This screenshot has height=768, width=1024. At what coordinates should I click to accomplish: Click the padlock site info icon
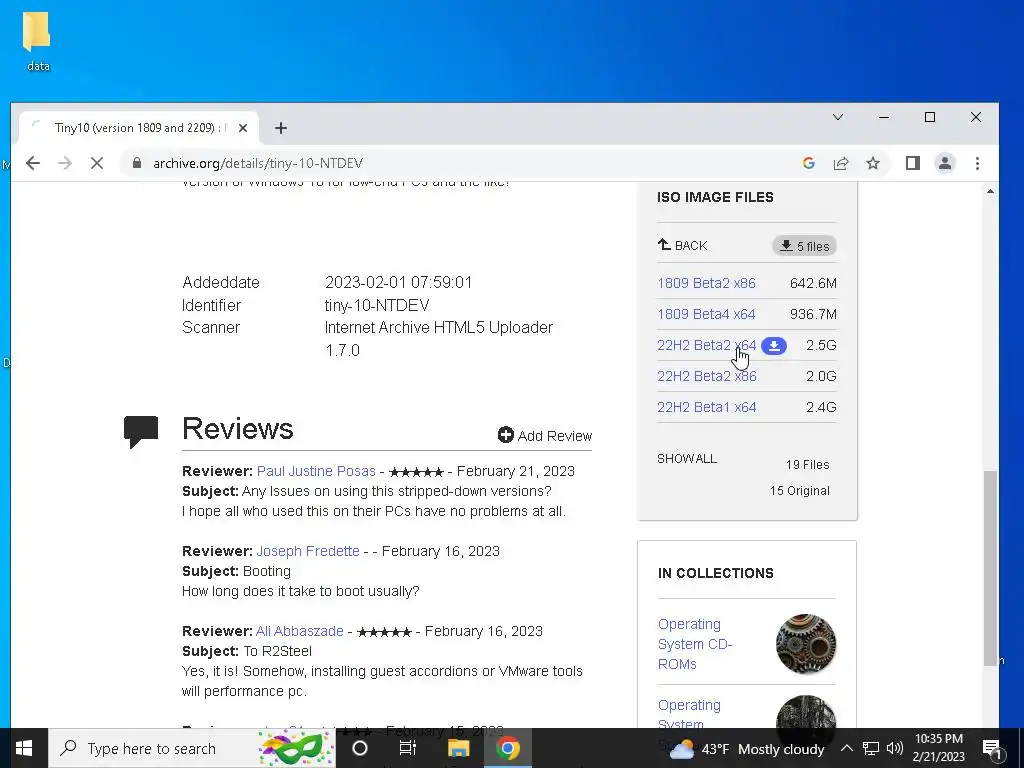(136, 163)
